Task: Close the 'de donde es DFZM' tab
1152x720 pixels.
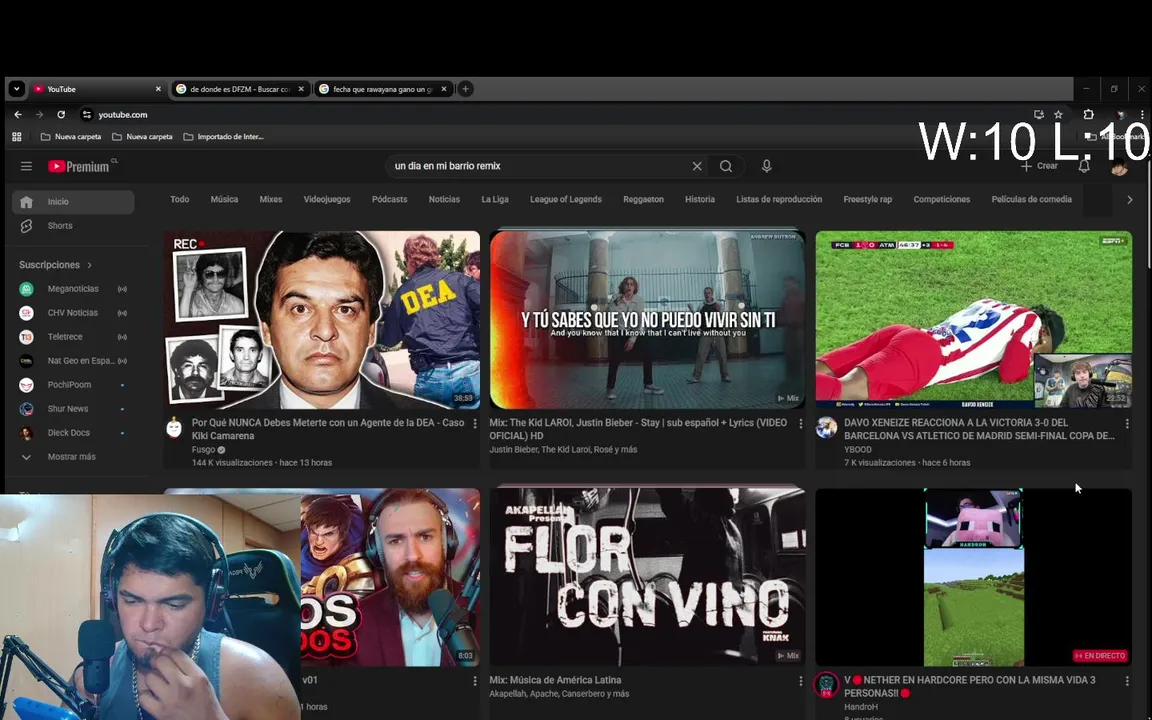Action: [300, 89]
